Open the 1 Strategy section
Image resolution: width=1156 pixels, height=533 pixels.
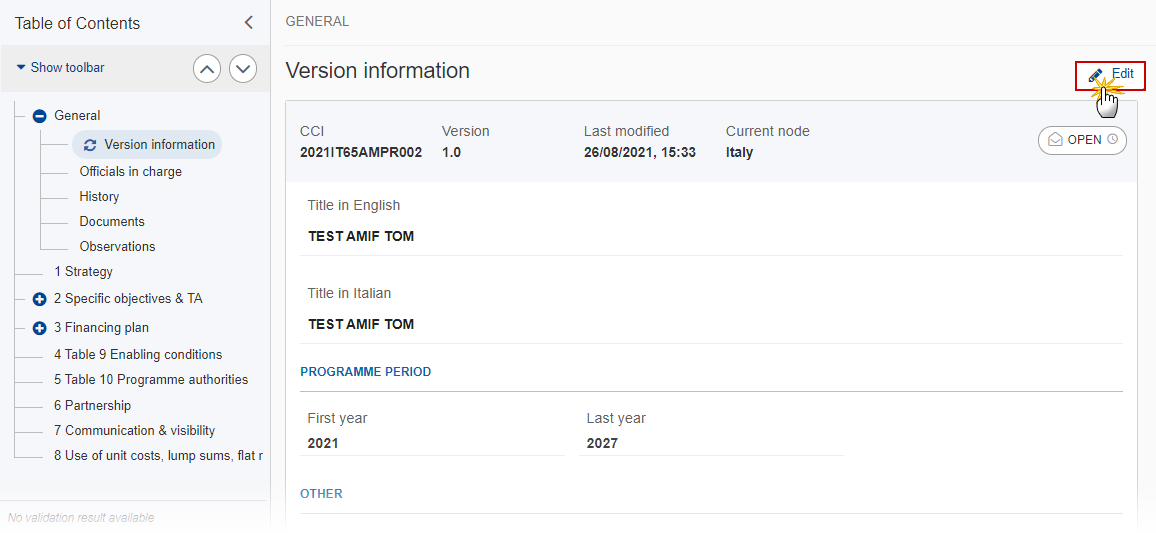(x=83, y=272)
